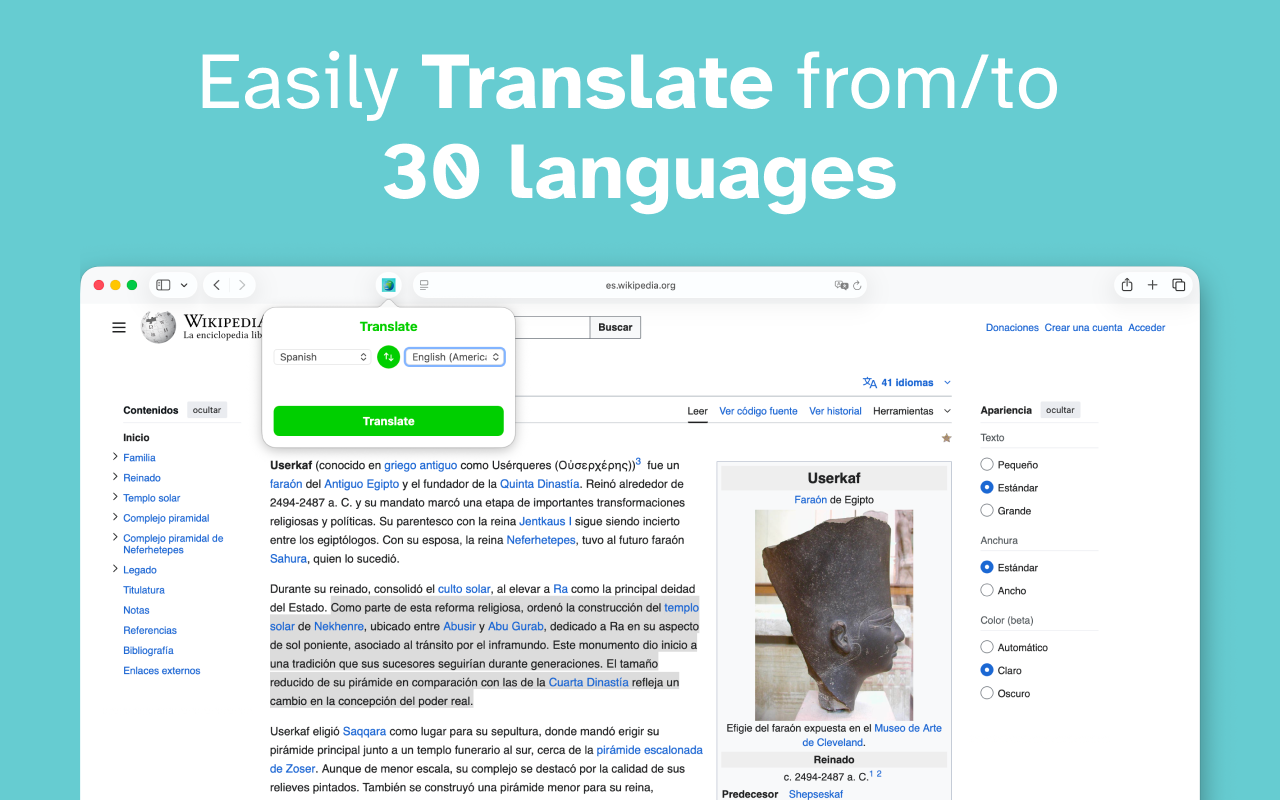1280x800 pixels.
Task: Show tab overview icon
Action: click(1178, 285)
